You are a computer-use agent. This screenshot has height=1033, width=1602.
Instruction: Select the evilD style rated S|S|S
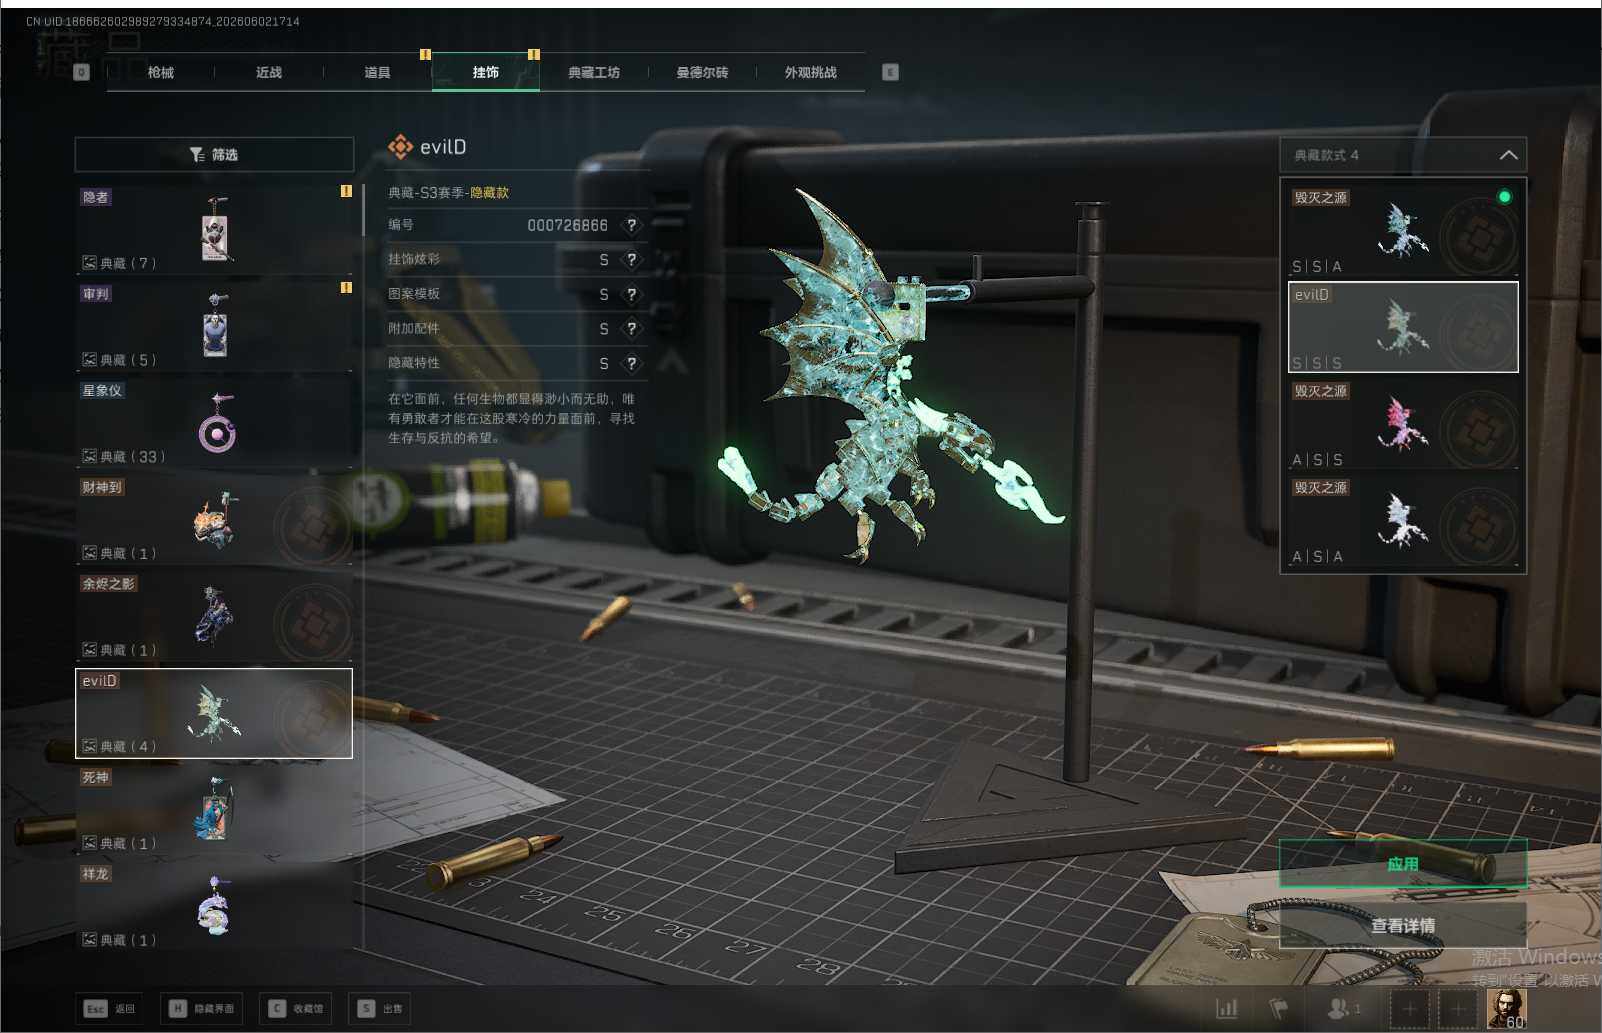pos(1403,327)
